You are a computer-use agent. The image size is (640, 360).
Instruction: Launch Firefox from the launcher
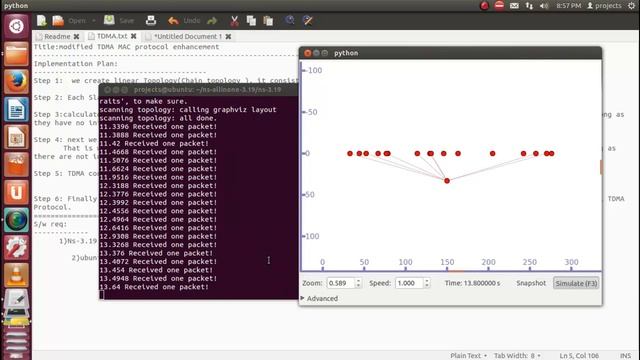(x=16, y=82)
